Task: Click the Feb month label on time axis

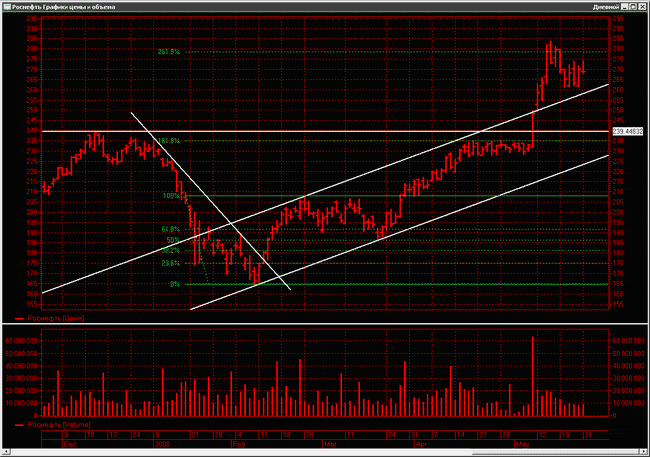Action: click(x=239, y=444)
